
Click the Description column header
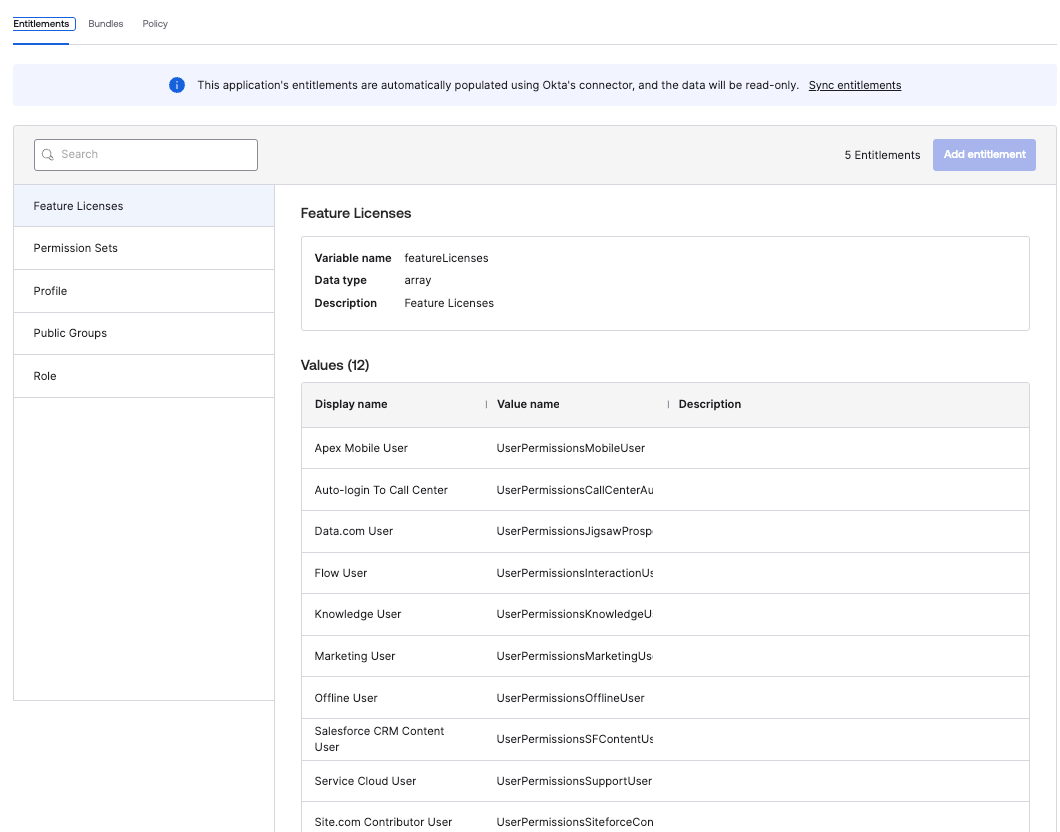coord(710,404)
